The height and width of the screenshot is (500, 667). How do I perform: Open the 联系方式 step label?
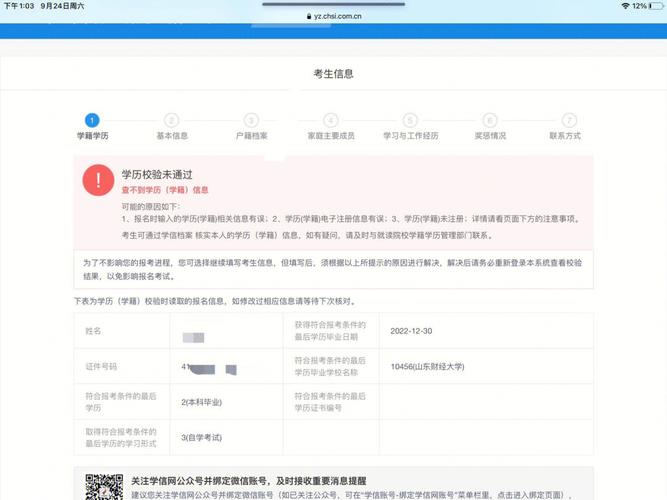tap(565, 136)
